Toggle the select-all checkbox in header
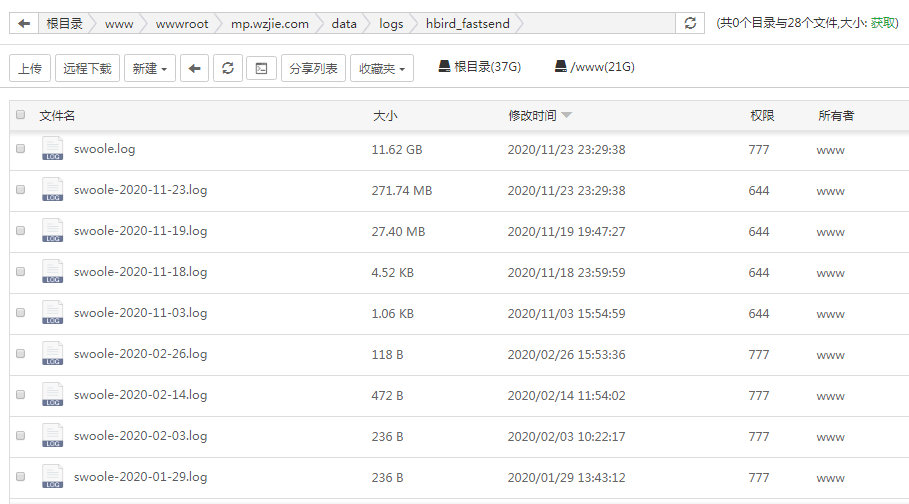 20,115
